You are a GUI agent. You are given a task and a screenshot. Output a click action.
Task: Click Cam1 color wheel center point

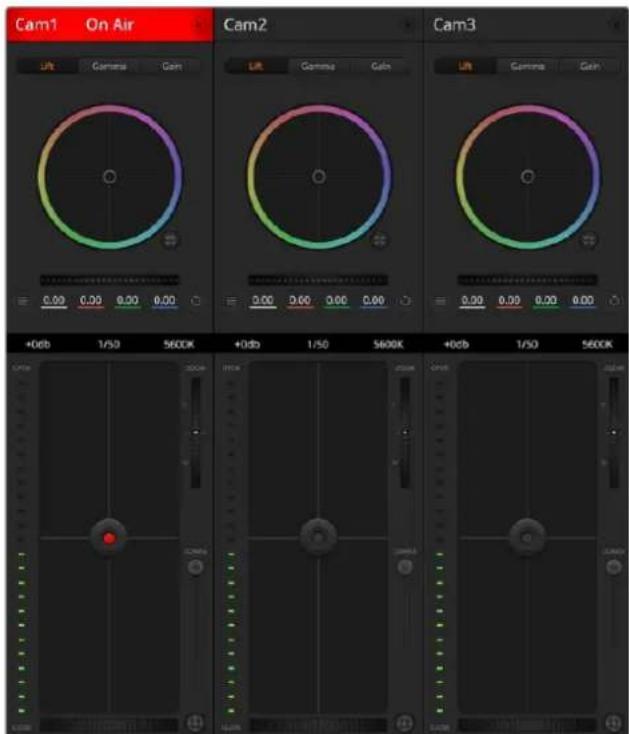coord(109,176)
